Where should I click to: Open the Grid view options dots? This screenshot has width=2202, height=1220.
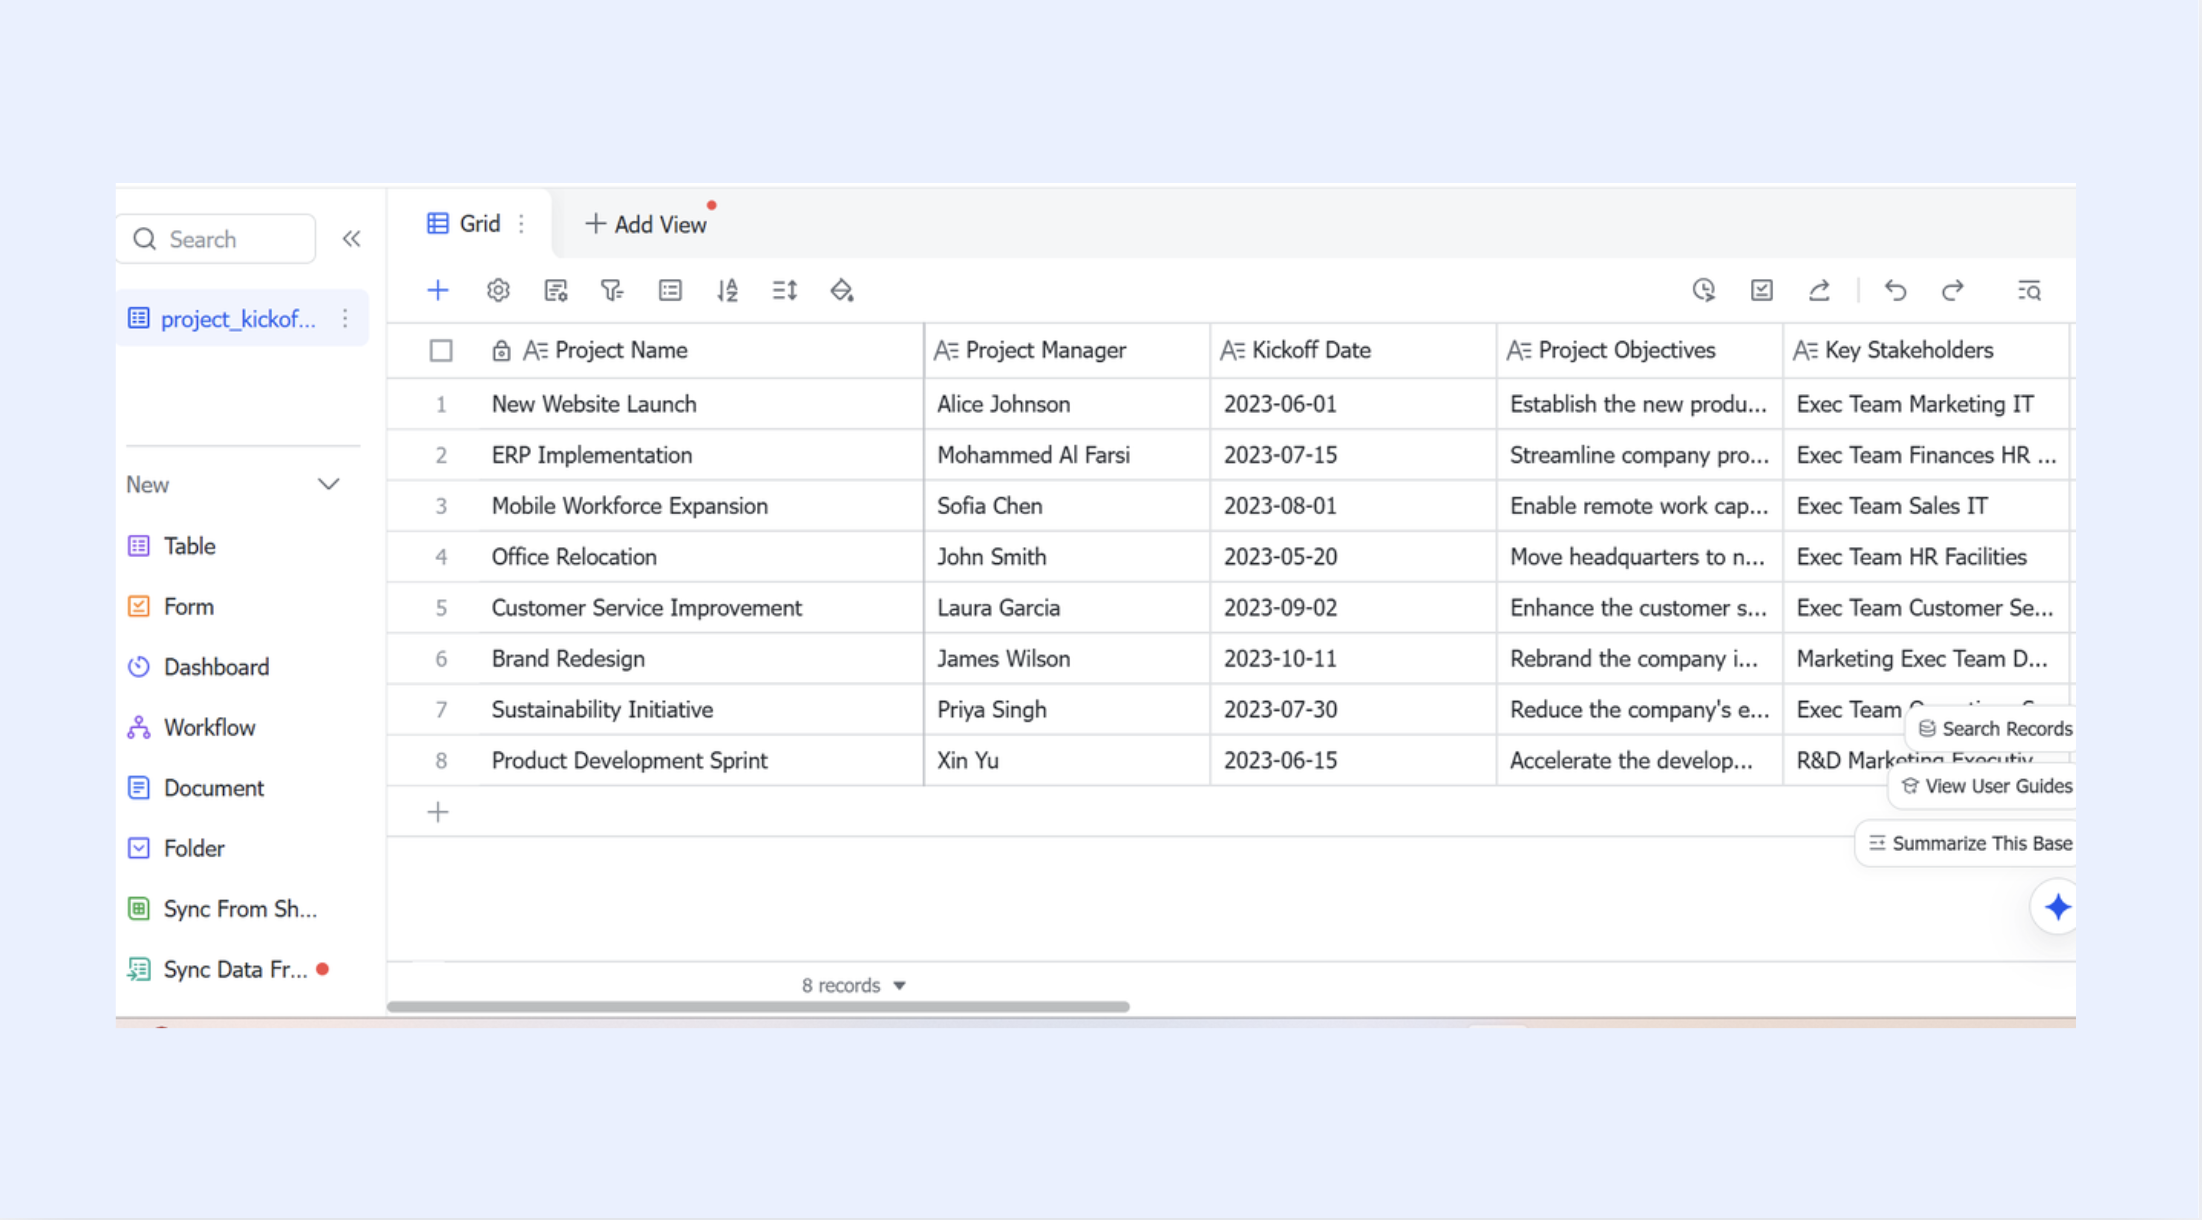[x=521, y=224]
